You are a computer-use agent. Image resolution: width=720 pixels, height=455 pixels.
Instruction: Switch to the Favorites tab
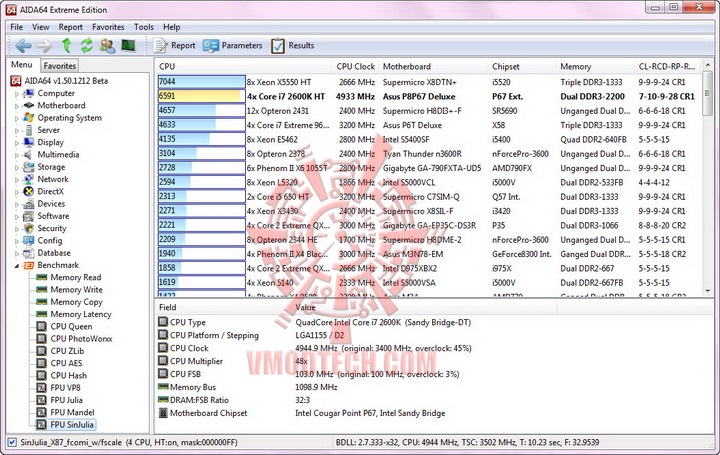60,66
